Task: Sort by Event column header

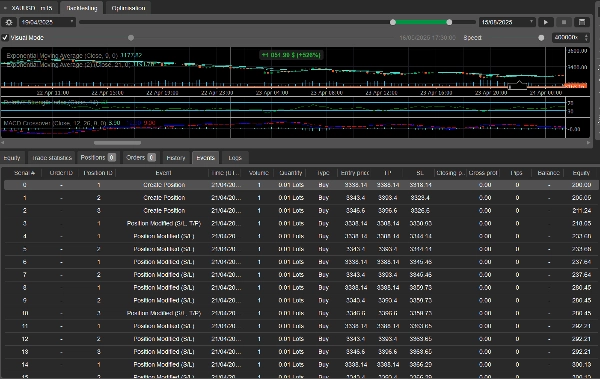Action: tap(163, 173)
